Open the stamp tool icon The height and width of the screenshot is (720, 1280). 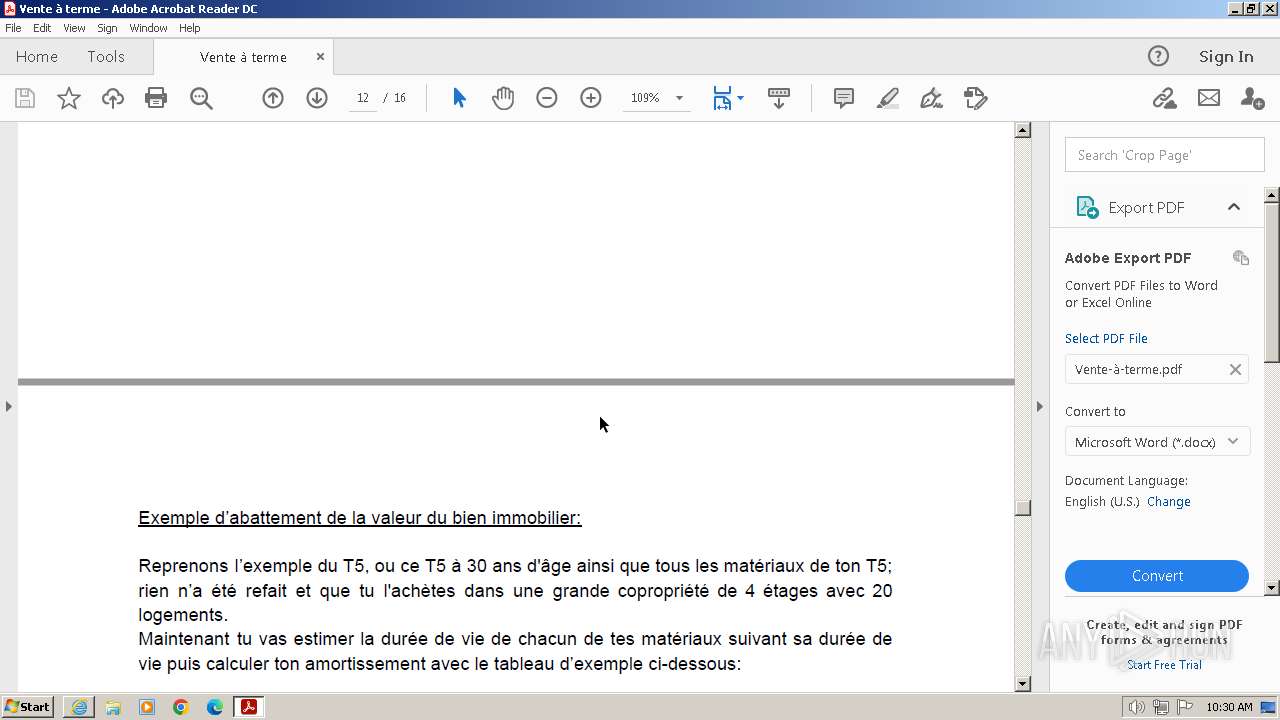pos(975,98)
